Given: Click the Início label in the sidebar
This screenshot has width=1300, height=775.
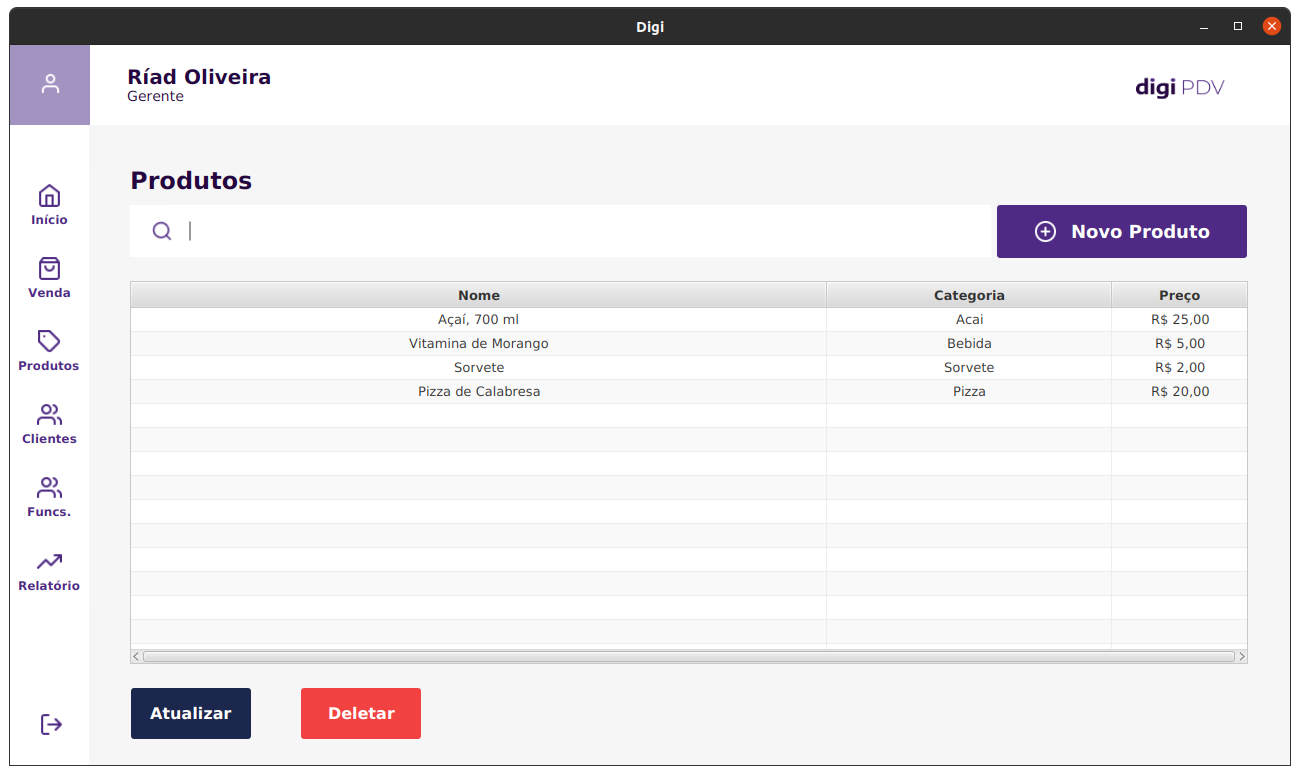Looking at the screenshot, I should click(x=49, y=220).
